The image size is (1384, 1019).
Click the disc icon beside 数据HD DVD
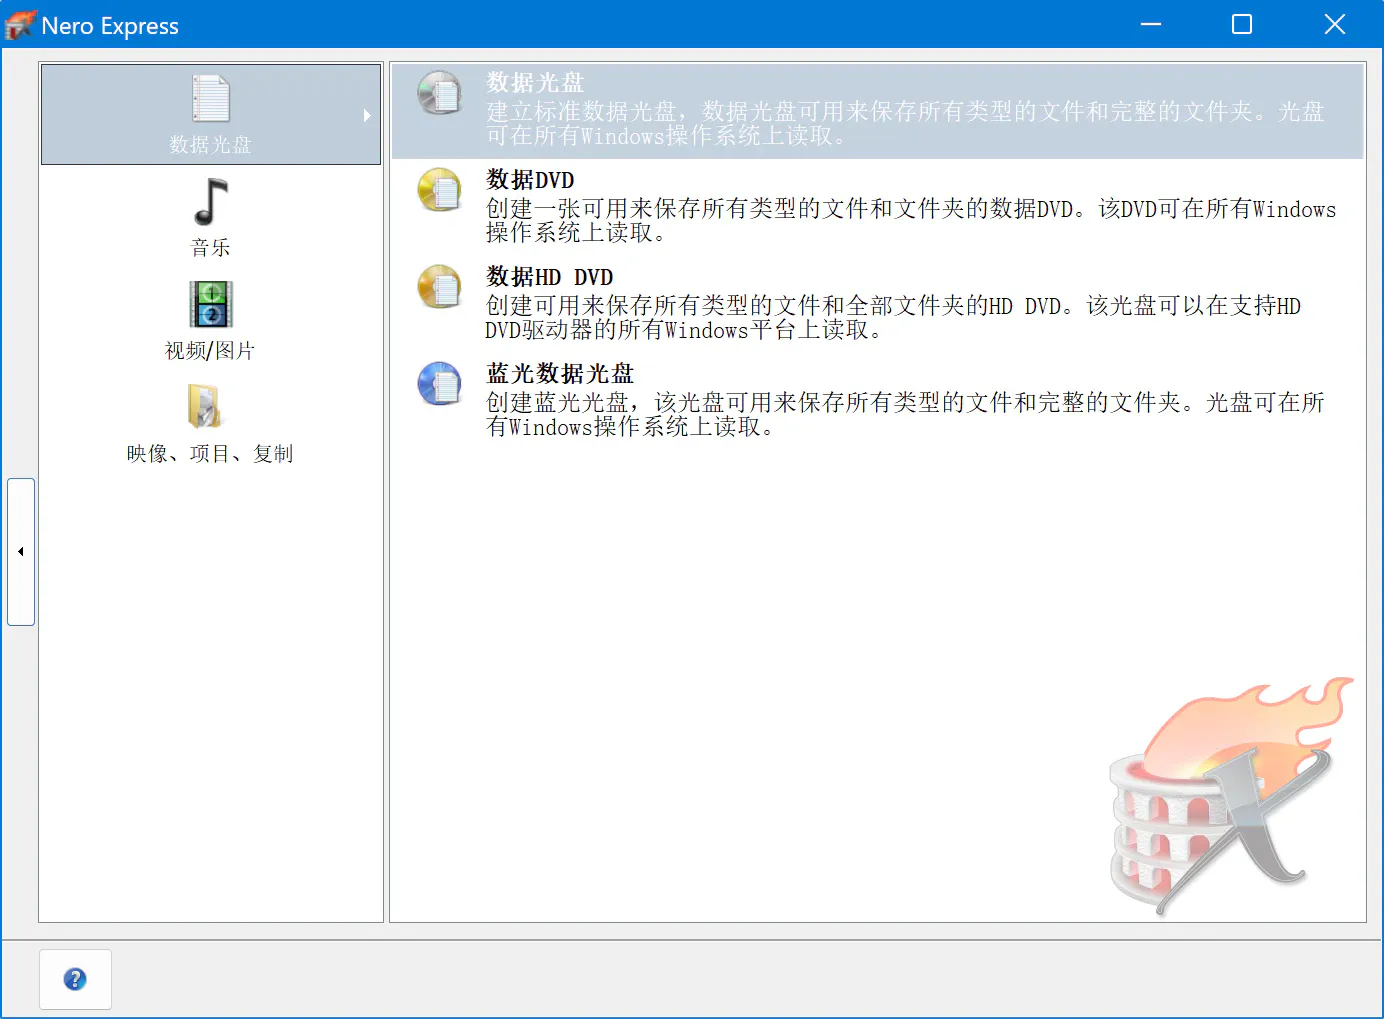[439, 287]
